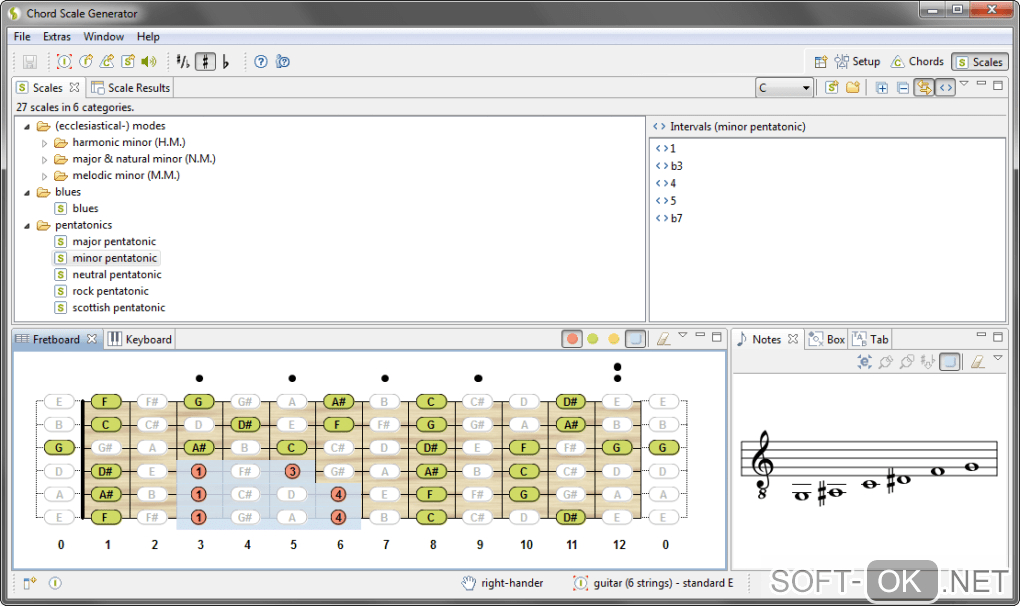Toggle the sound speaker icon
The image size is (1020, 606).
coord(149,62)
